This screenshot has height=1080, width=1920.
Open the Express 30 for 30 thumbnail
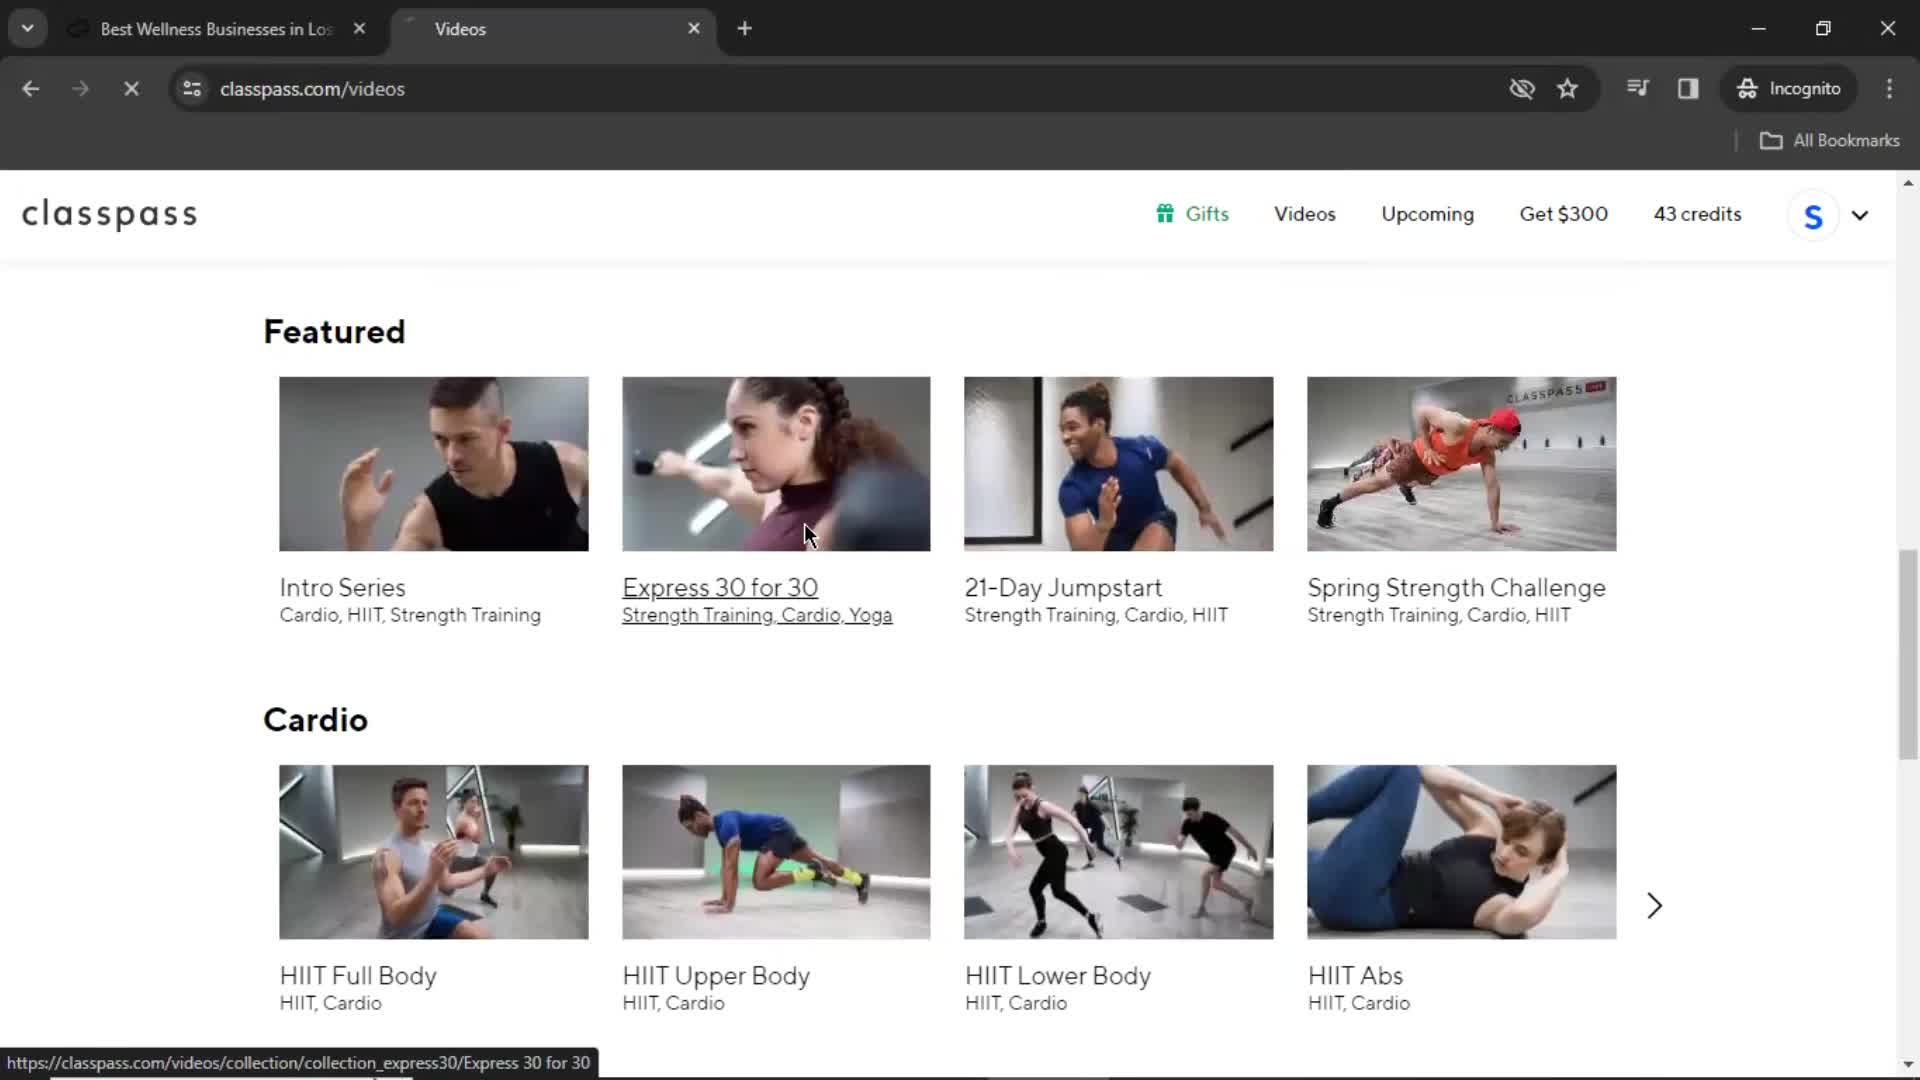click(776, 464)
